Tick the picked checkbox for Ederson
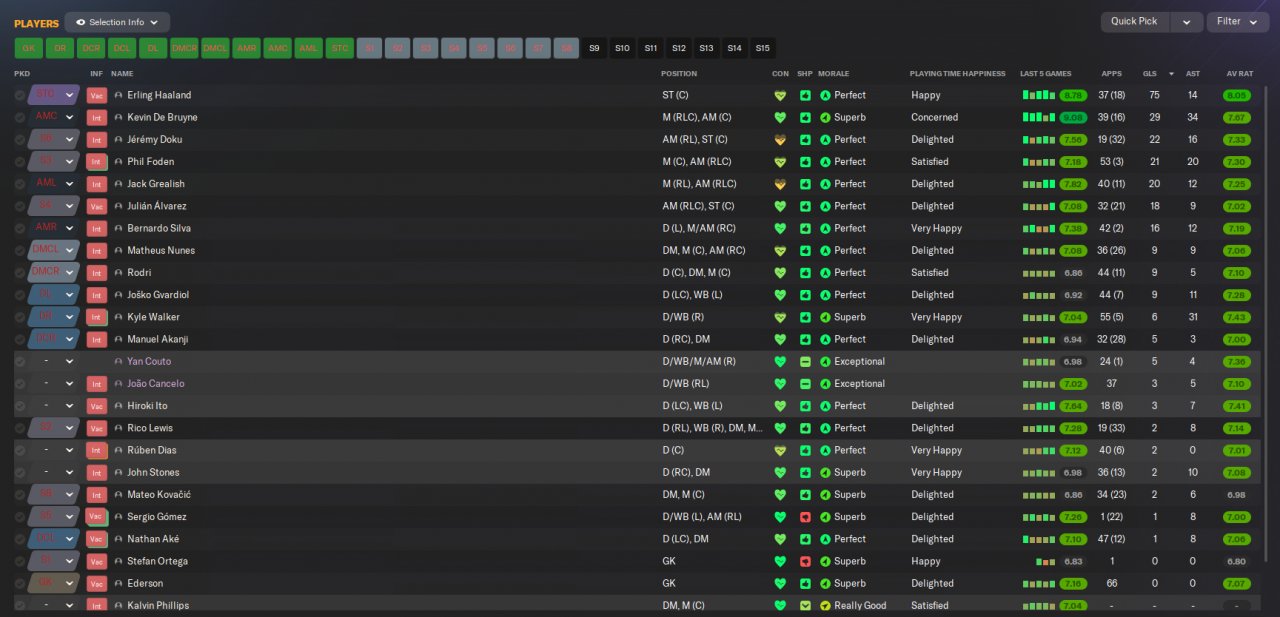 (x=20, y=583)
